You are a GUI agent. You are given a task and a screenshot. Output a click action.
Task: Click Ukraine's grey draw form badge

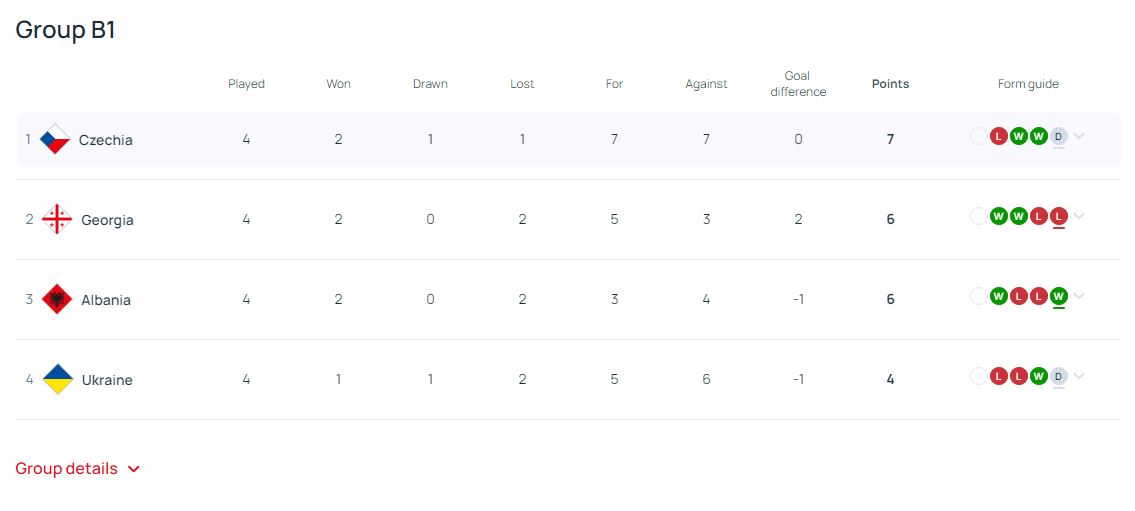coord(1059,376)
